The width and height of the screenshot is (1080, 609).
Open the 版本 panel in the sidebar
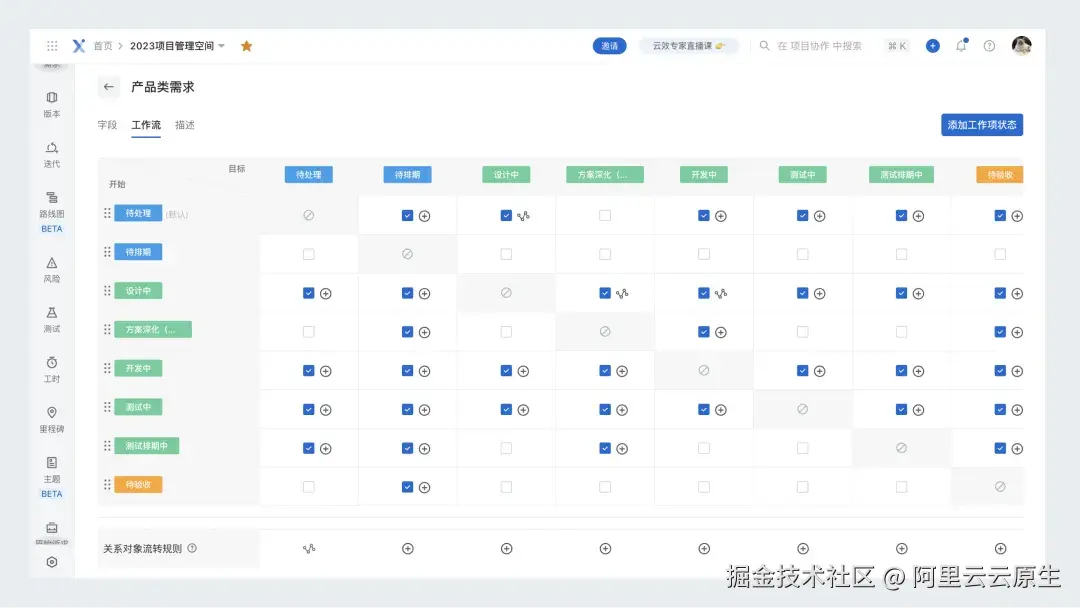click(51, 103)
